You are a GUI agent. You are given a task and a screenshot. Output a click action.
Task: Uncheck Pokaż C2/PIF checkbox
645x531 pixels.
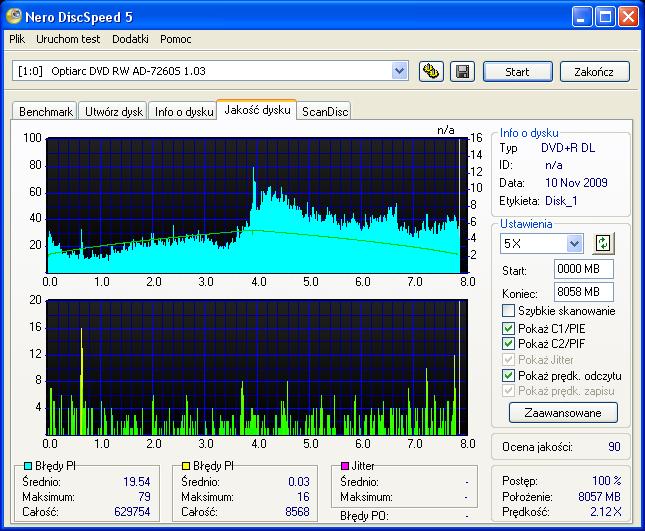point(508,343)
